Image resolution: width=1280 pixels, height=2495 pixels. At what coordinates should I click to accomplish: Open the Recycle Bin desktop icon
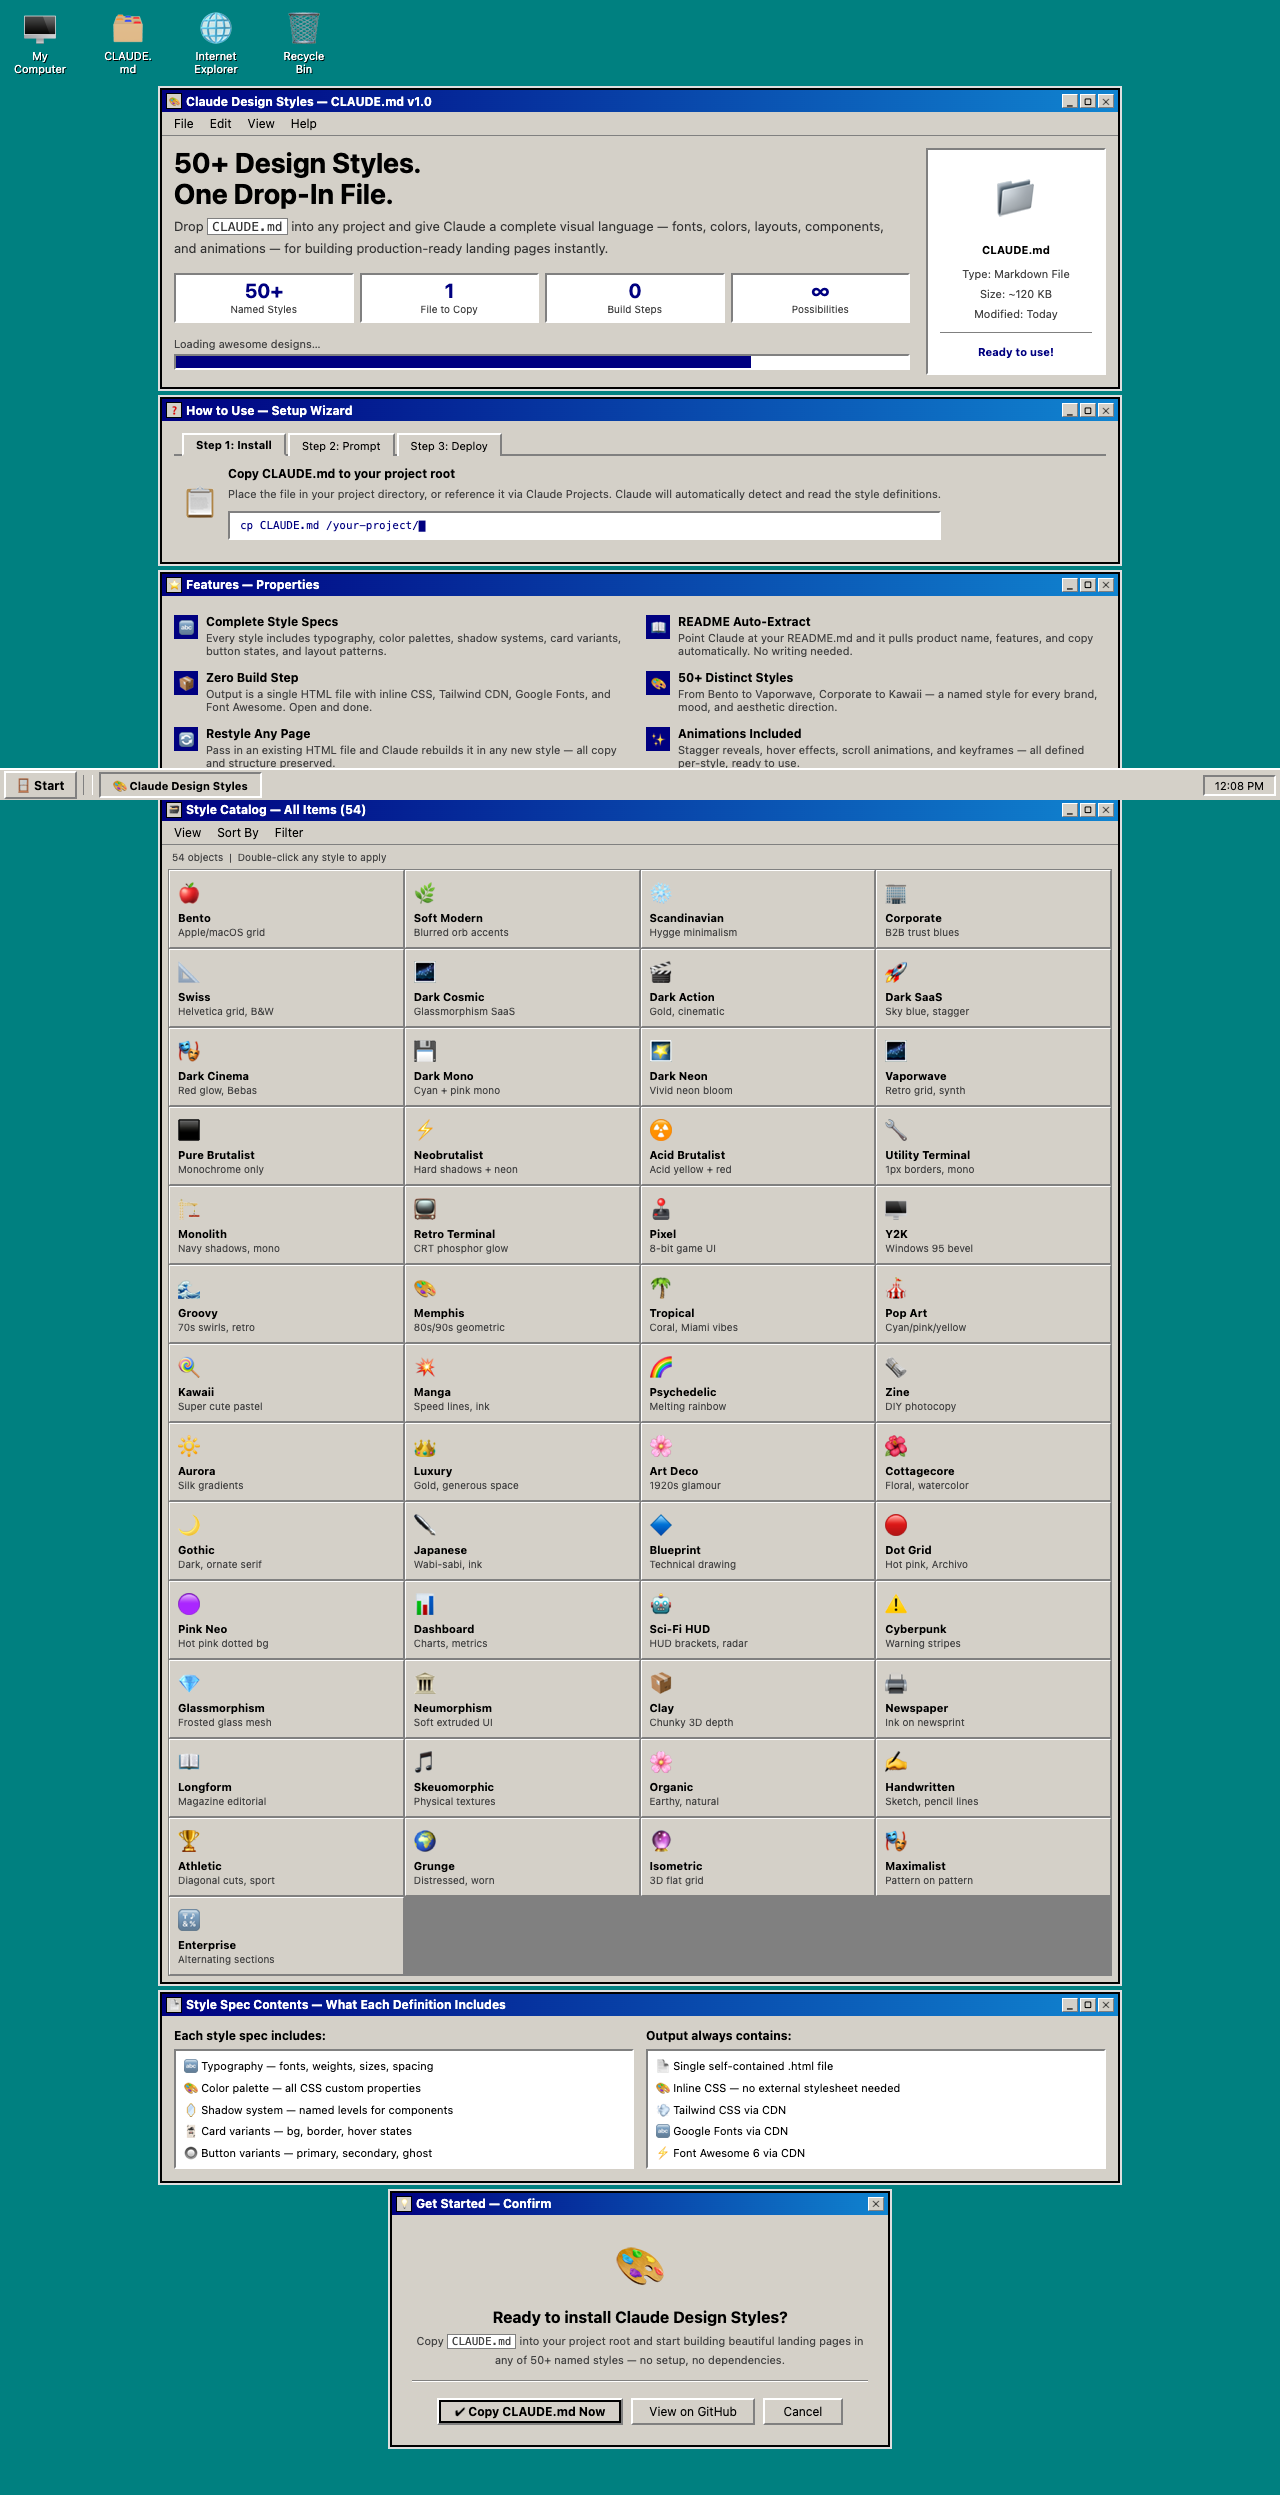tap(303, 30)
